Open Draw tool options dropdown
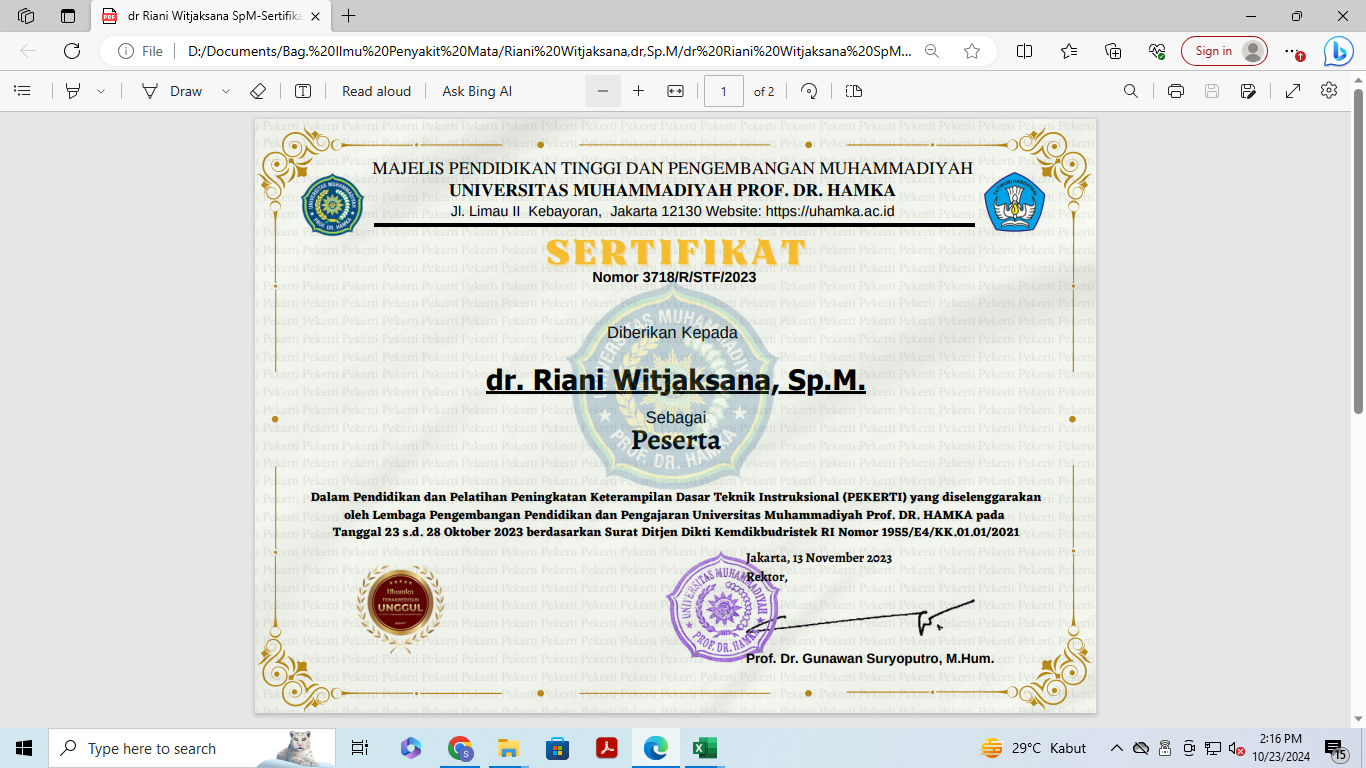The height and width of the screenshot is (768, 1366). pos(226,91)
